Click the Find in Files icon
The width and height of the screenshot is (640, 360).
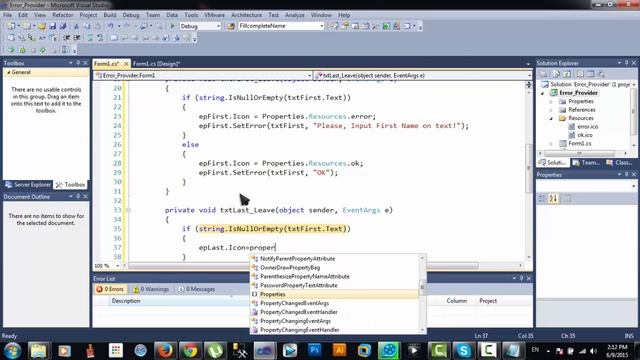pyautogui.click(x=231, y=26)
